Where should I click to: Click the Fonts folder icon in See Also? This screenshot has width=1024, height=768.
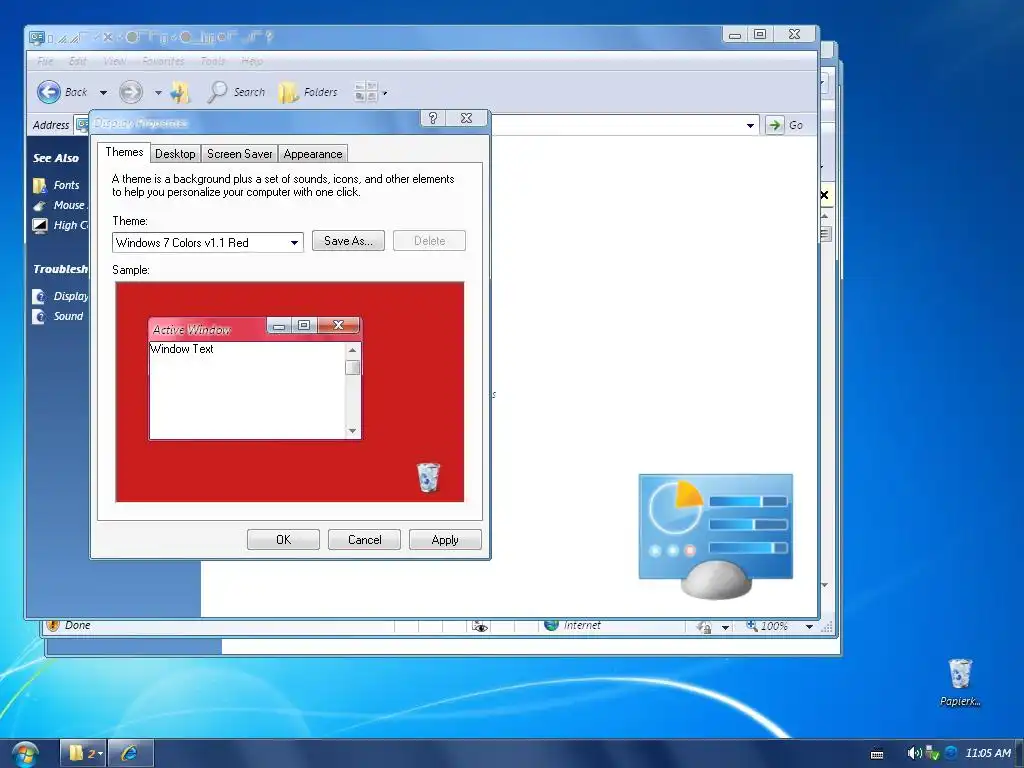(x=39, y=185)
